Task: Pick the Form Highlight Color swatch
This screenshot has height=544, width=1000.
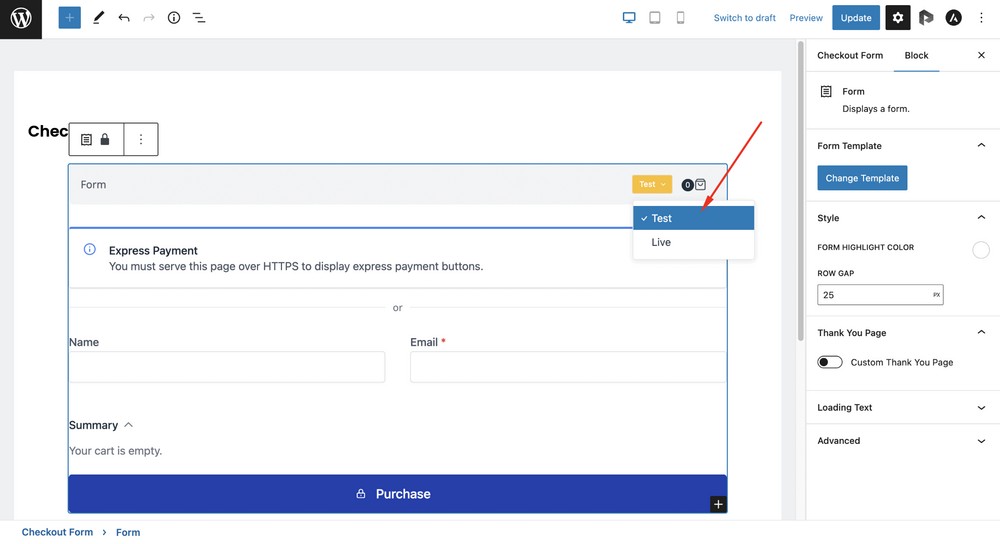Action: click(981, 250)
